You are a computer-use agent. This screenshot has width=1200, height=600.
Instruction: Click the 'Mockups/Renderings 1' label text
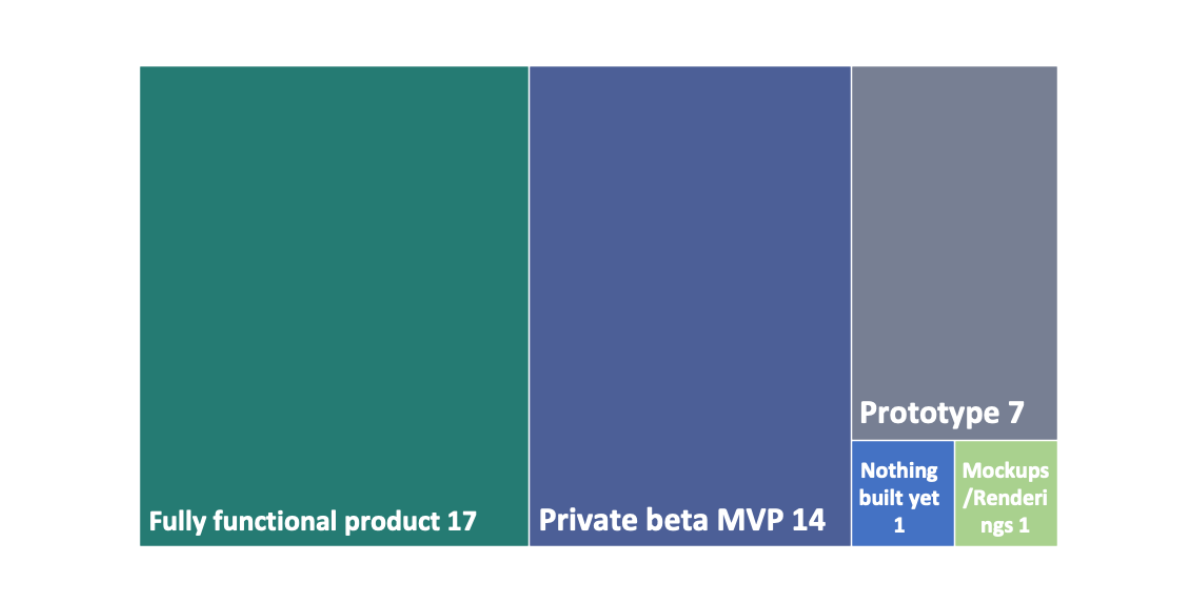pyautogui.click(x=1006, y=497)
